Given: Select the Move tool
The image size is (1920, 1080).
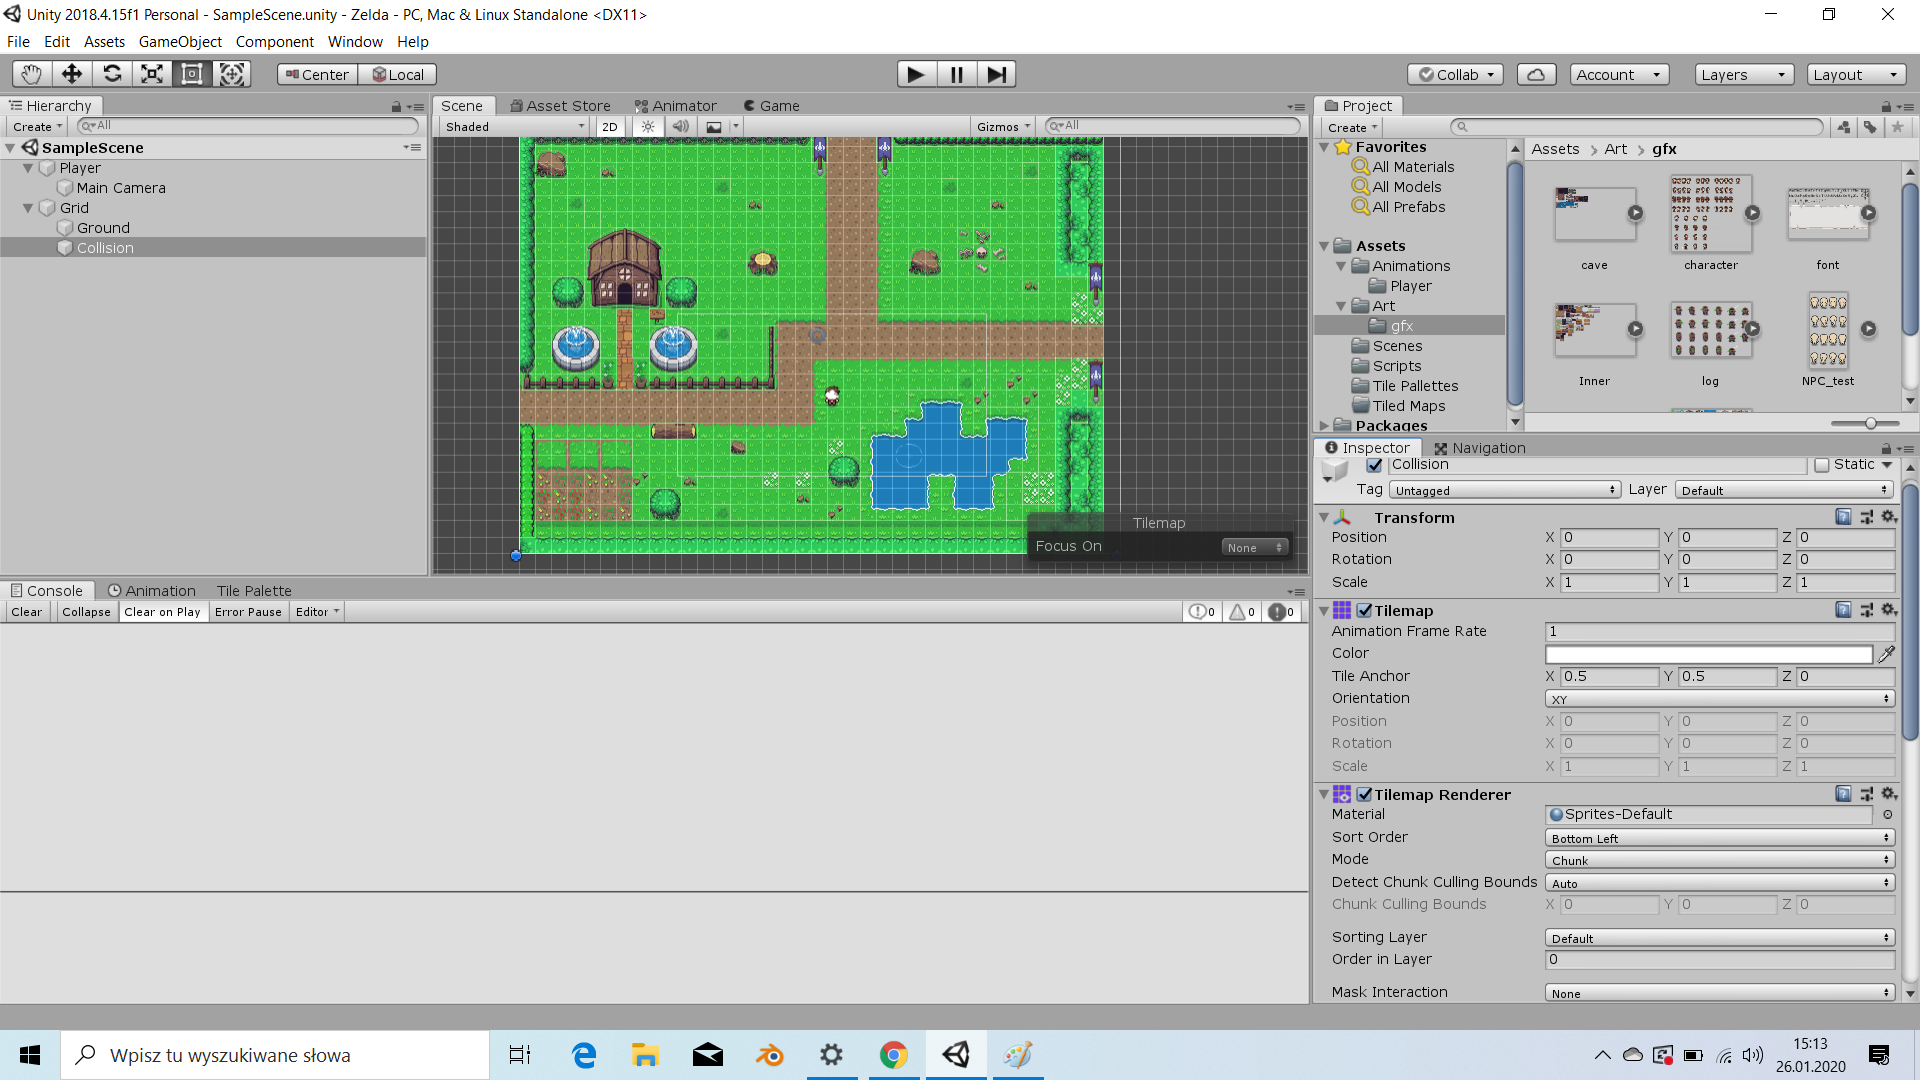Looking at the screenshot, I should [72, 74].
